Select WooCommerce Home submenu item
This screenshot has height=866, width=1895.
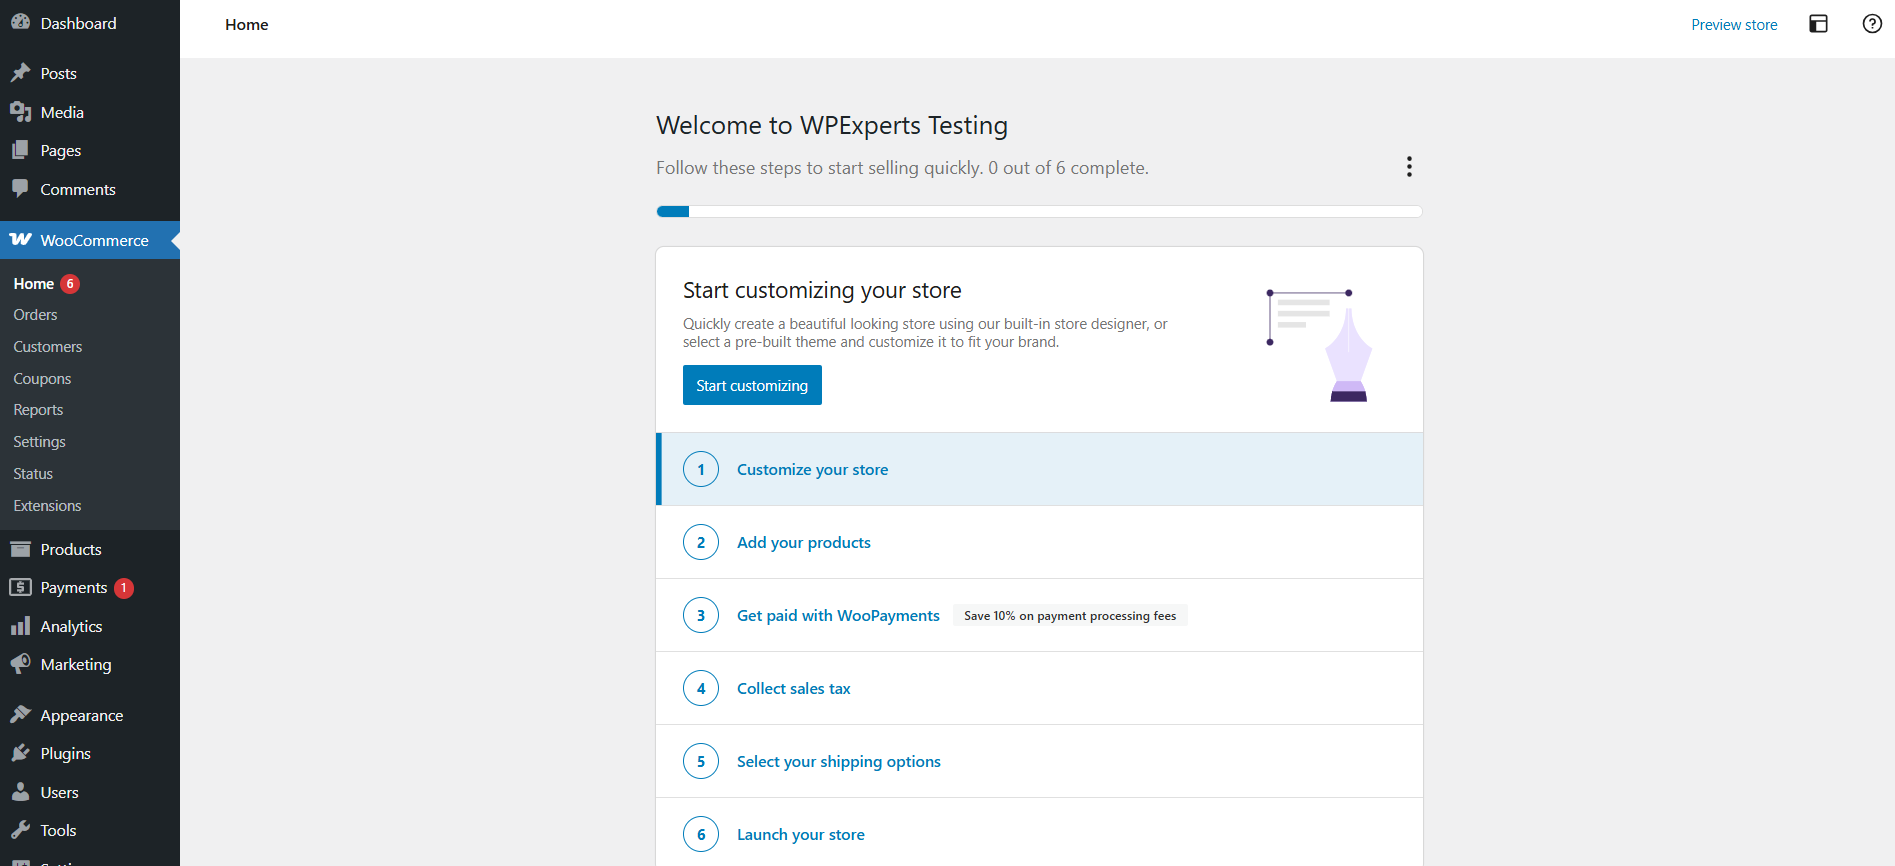coord(34,284)
